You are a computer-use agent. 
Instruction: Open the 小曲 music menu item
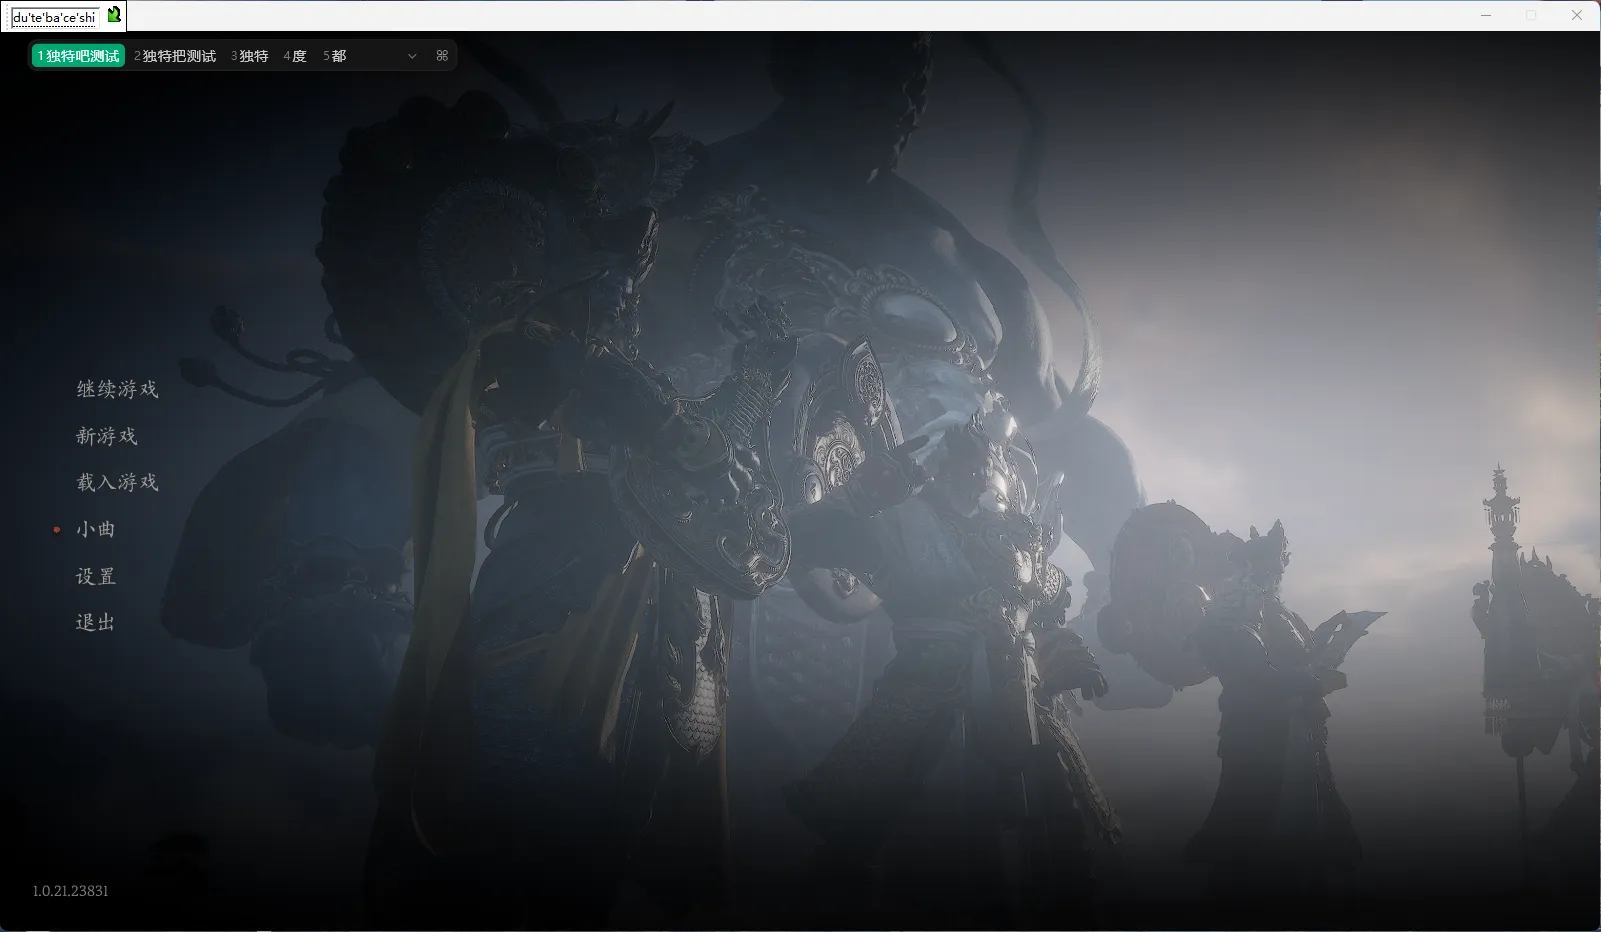(96, 529)
